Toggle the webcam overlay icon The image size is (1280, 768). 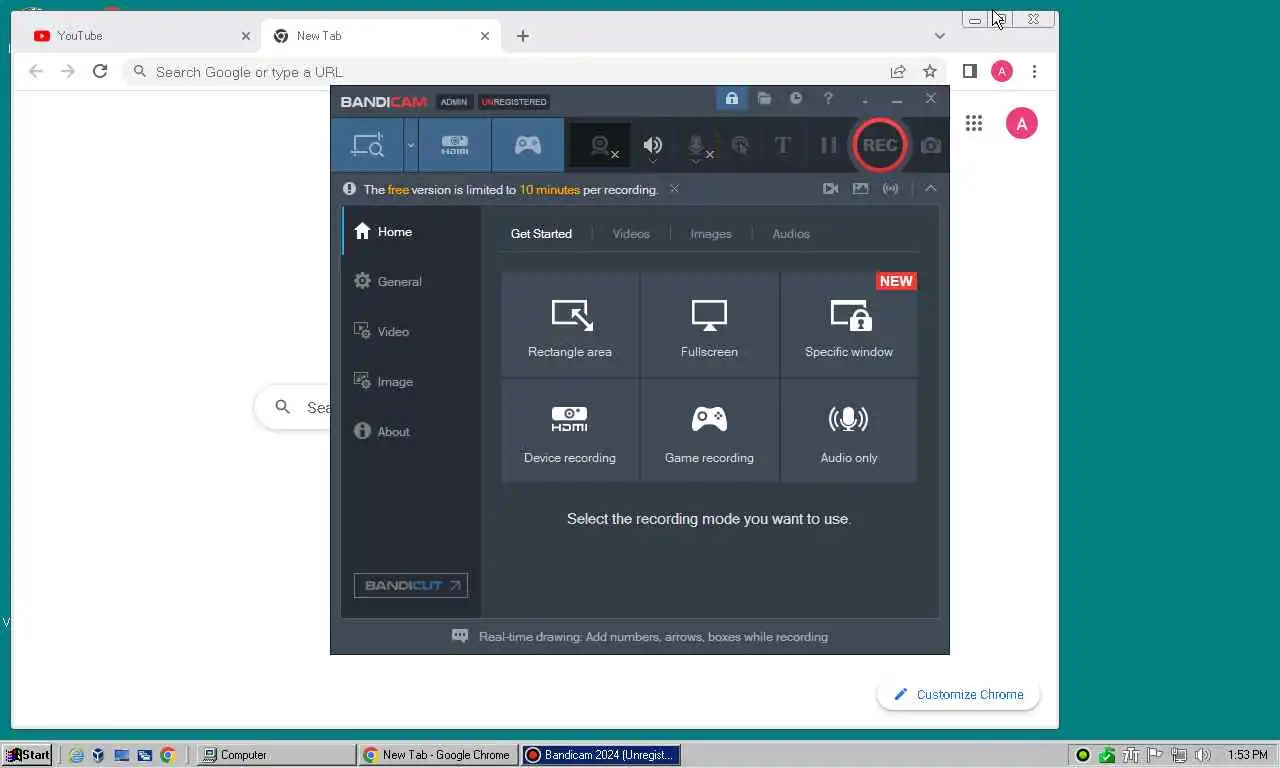point(600,146)
